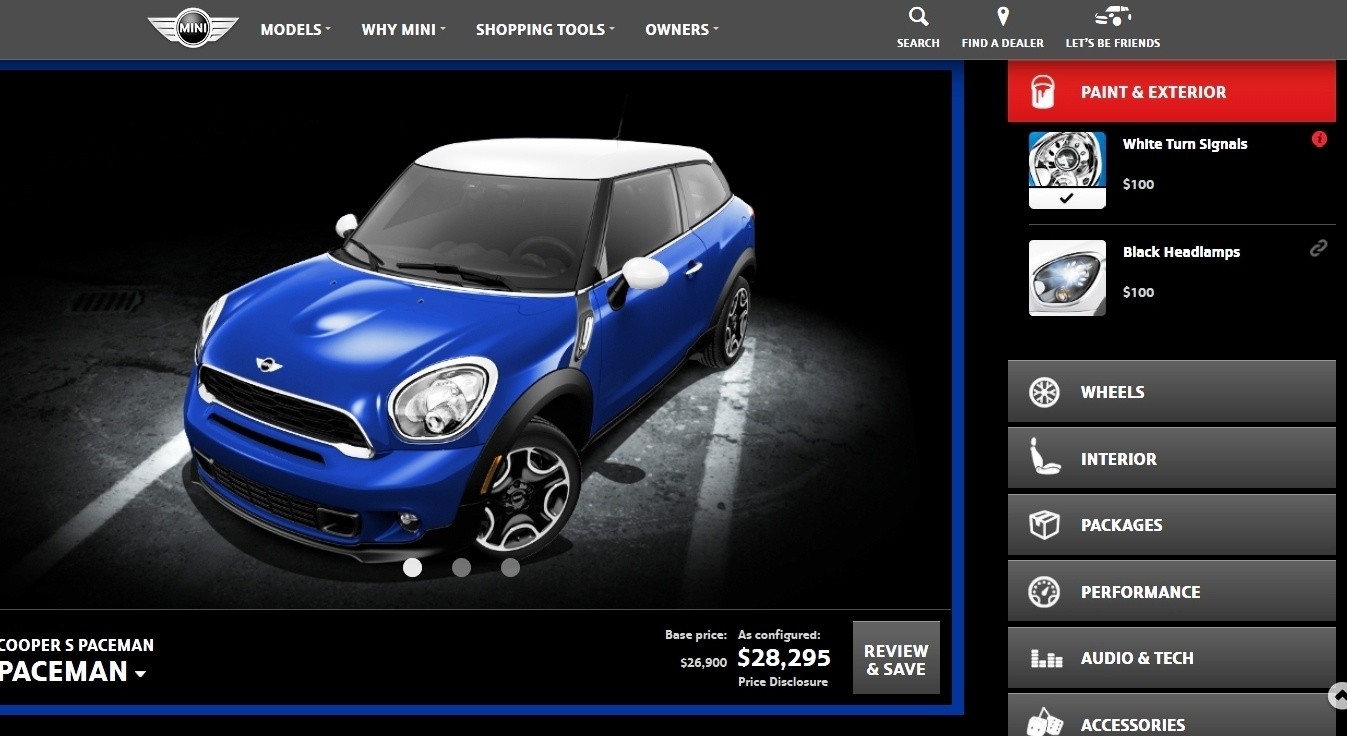The image size is (1347, 736).
Task: Click the blue Paceman car image
Action: 470,350
